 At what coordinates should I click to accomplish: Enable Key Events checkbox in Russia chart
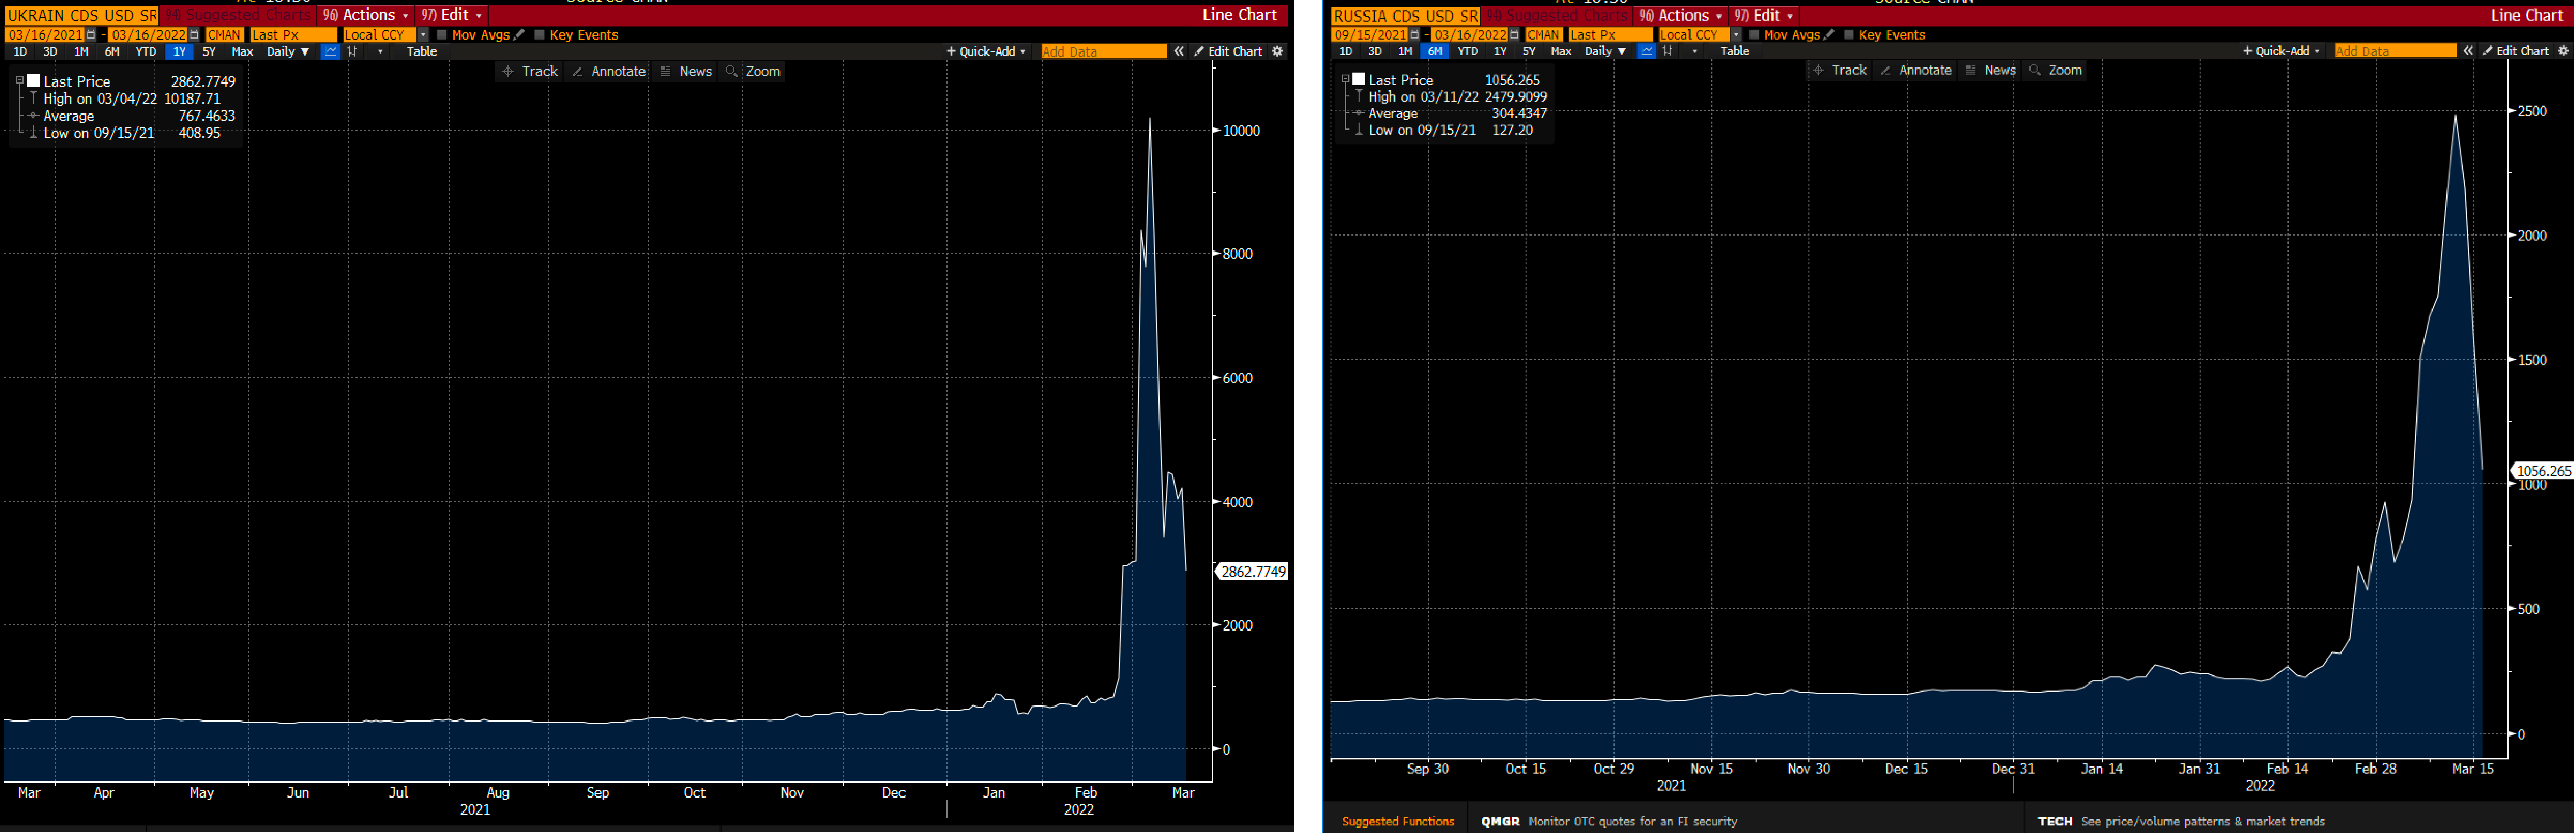coord(1849,35)
